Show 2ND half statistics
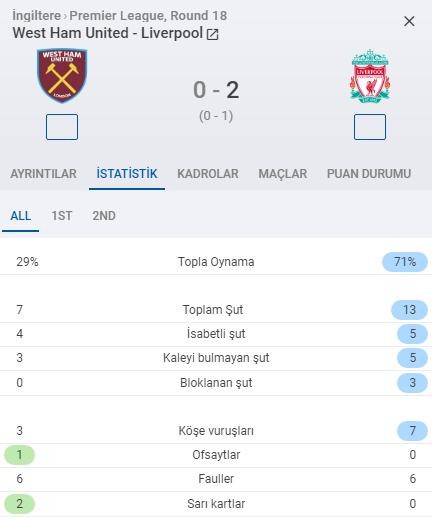The image size is (432, 517). 104,216
